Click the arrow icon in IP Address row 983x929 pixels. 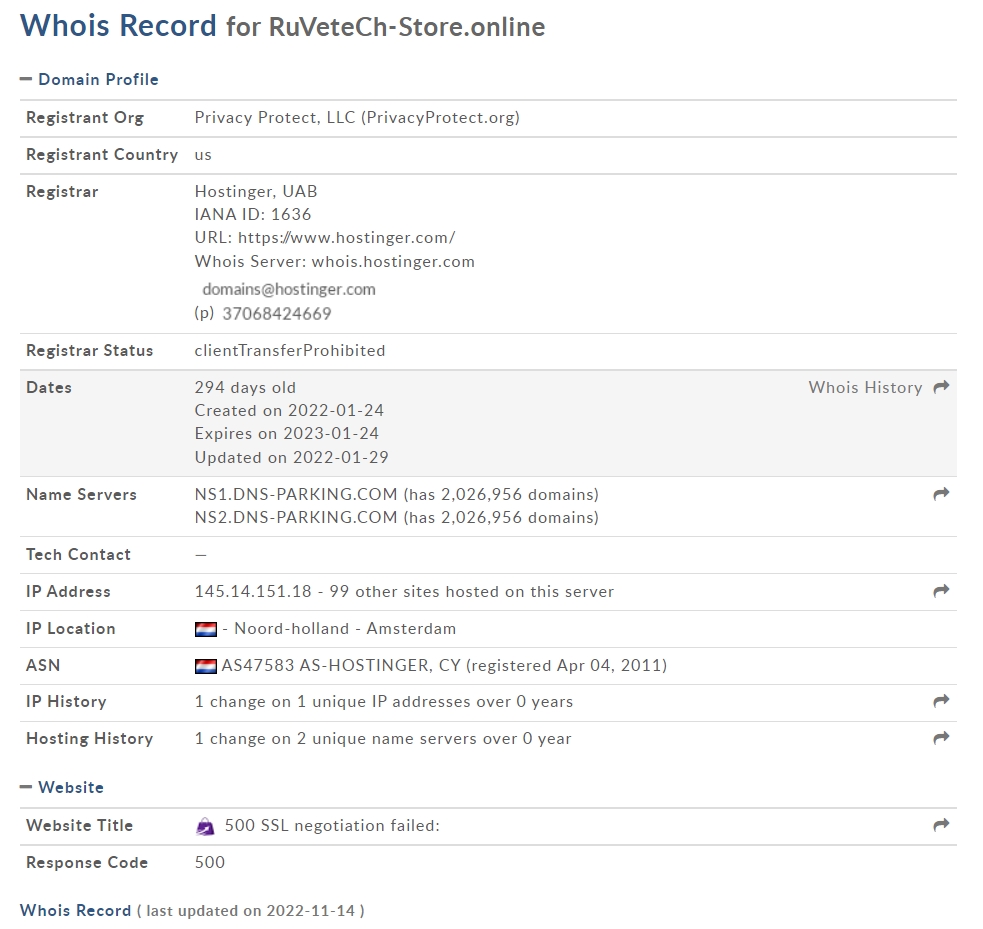(x=941, y=590)
